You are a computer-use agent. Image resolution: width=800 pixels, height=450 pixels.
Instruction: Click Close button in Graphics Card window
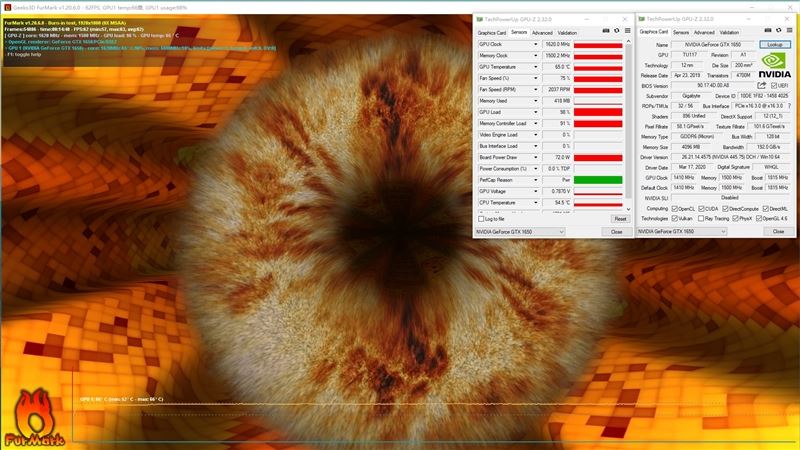click(x=778, y=232)
